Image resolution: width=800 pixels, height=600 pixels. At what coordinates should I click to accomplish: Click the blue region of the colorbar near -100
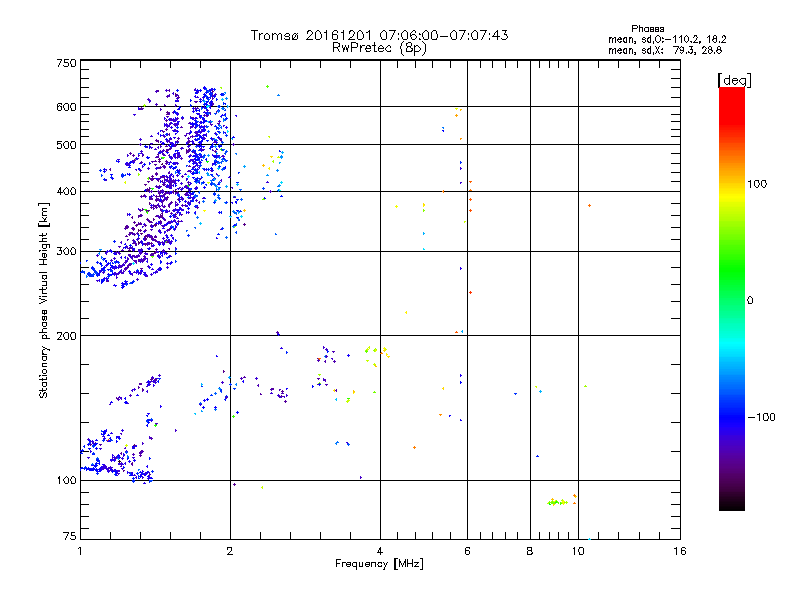(732, 417)
